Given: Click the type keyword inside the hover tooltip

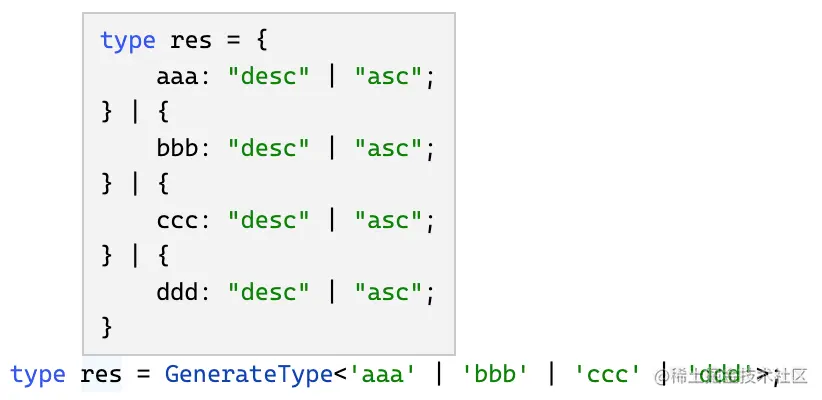Looking at the screenshot, I should 128,41.
